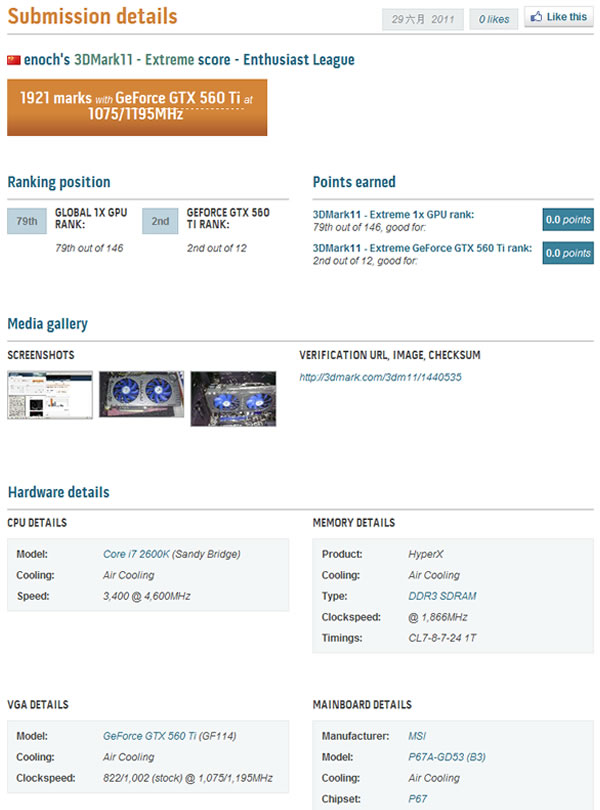Select the @ 1,866MHz memory clockspeed value

click(438, 617)
